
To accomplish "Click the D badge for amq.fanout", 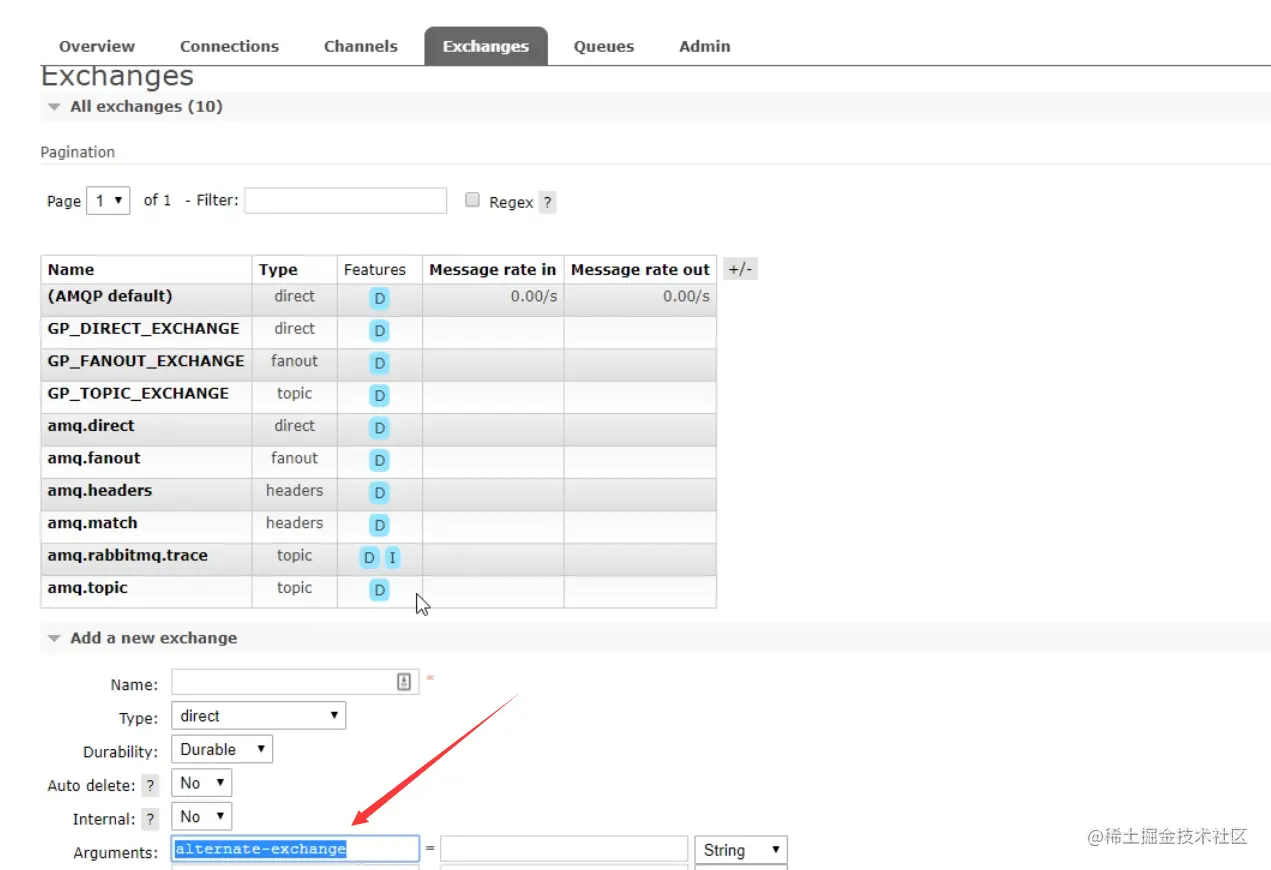I will tap(379, 460).
